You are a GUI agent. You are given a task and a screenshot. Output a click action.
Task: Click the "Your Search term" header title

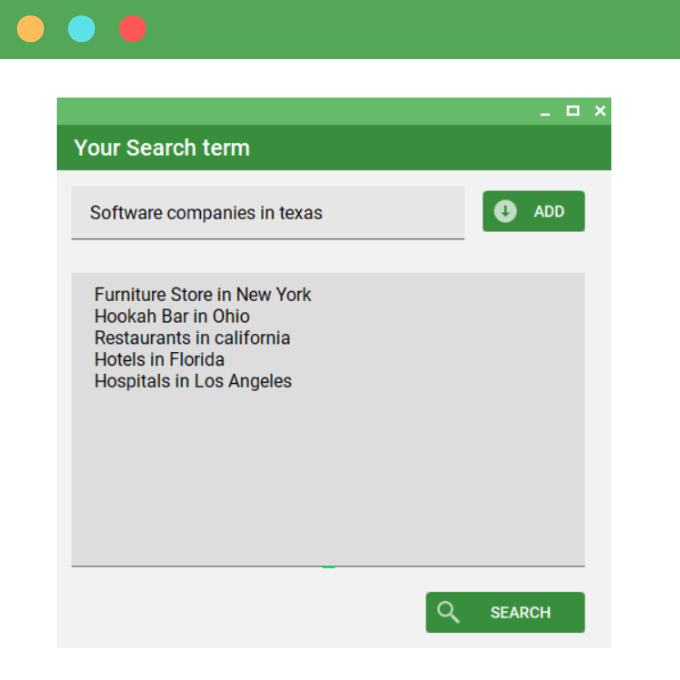coord(162,148)
